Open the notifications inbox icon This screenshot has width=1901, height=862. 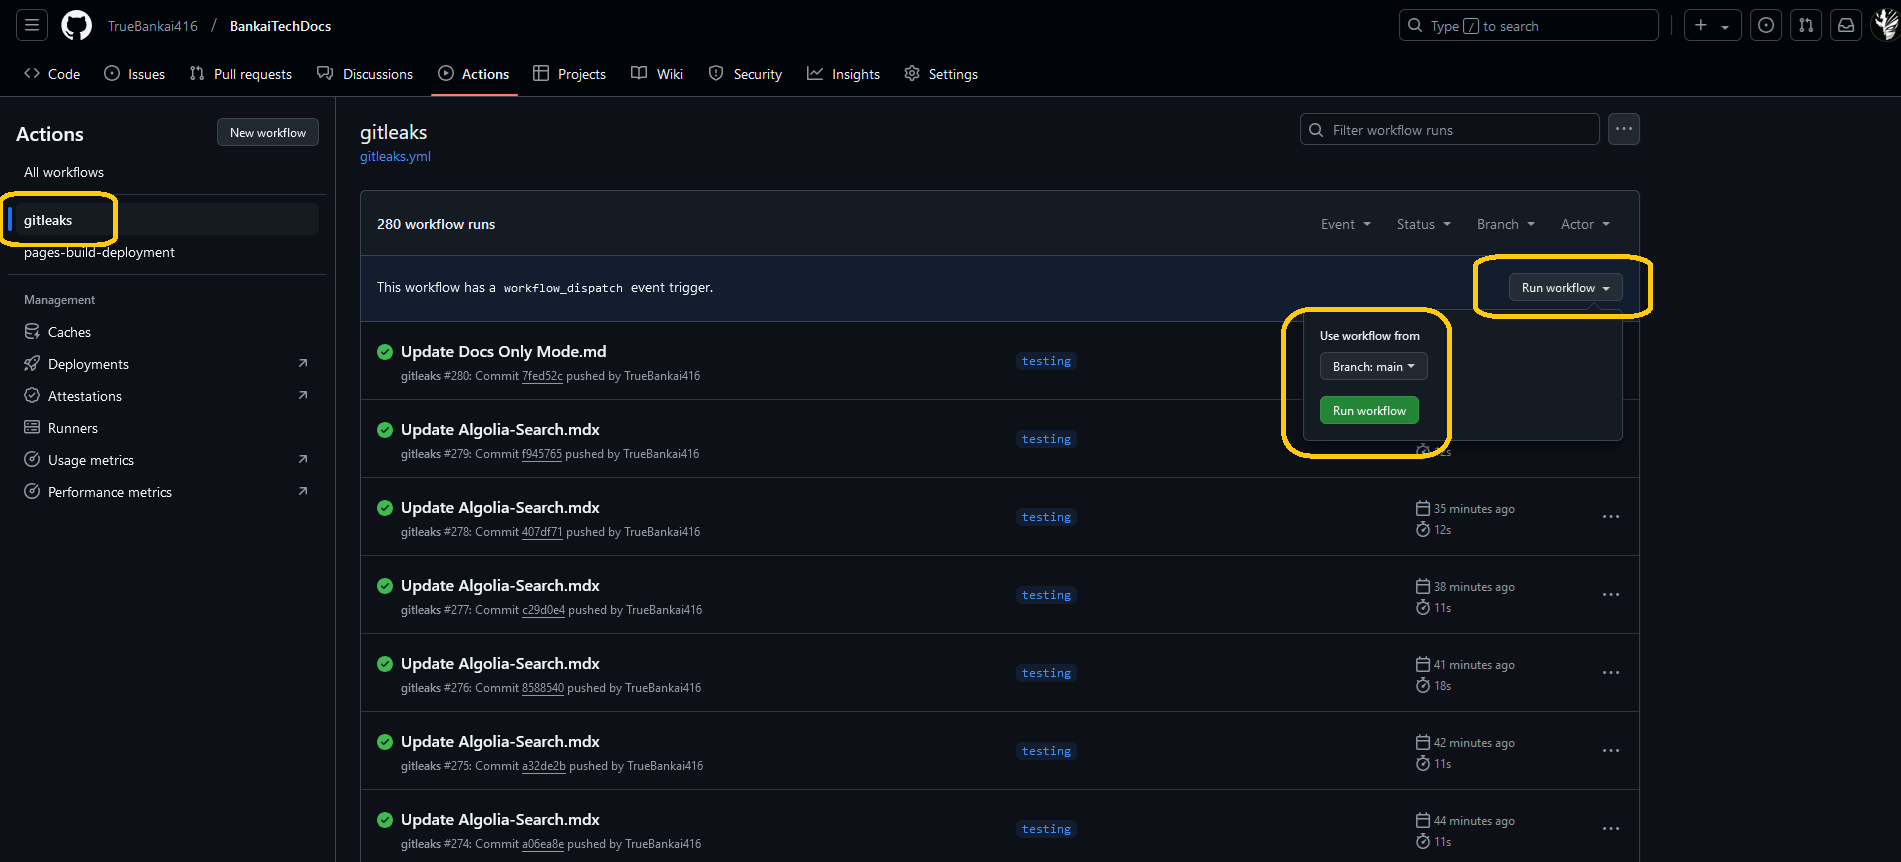[x=1846, y=26]
